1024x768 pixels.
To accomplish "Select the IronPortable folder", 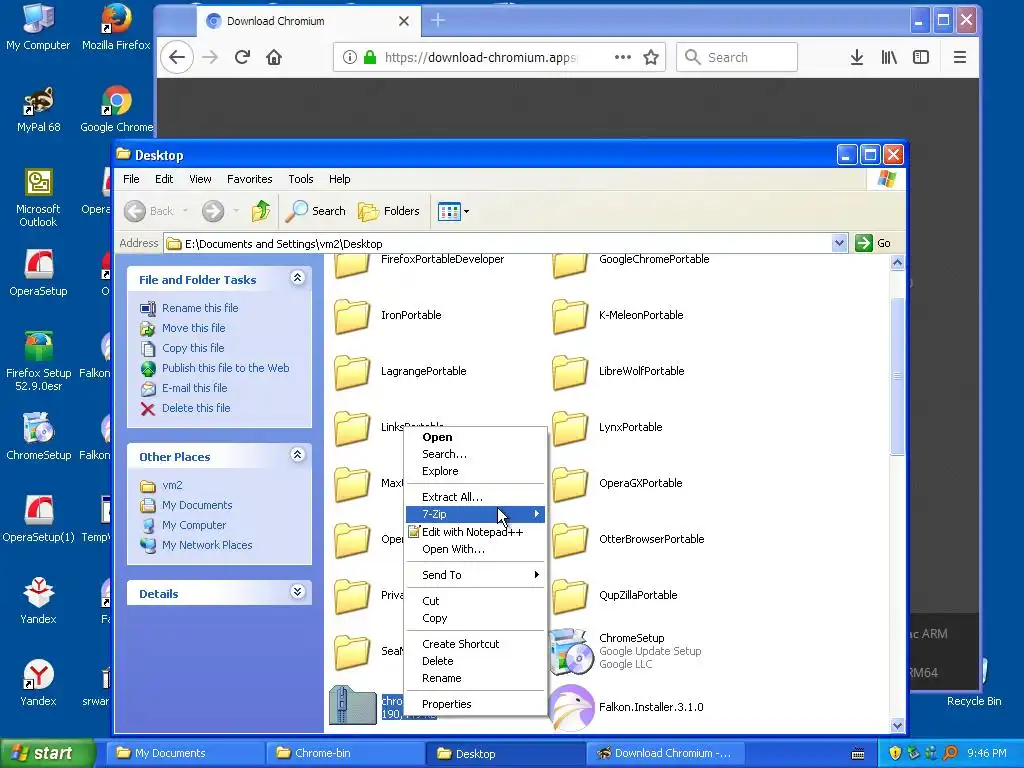I will (388, 315).
